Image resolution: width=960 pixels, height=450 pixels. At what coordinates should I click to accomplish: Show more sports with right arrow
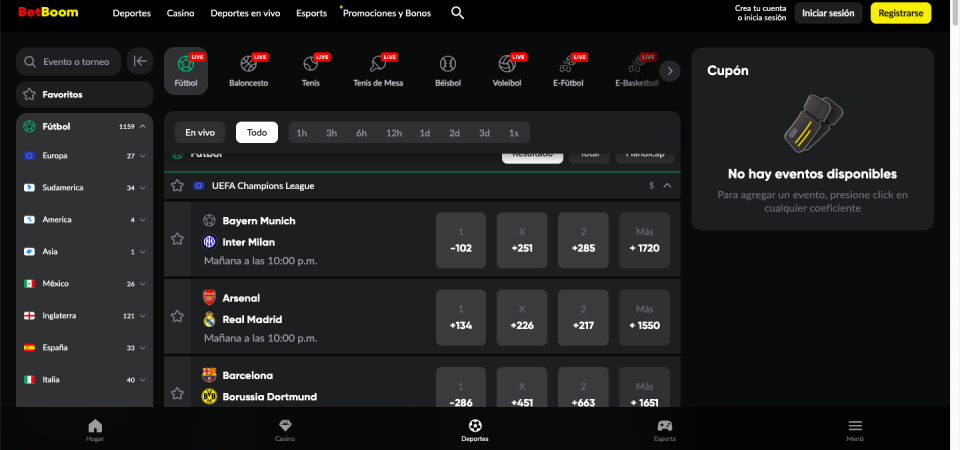(x=670, y=72)
